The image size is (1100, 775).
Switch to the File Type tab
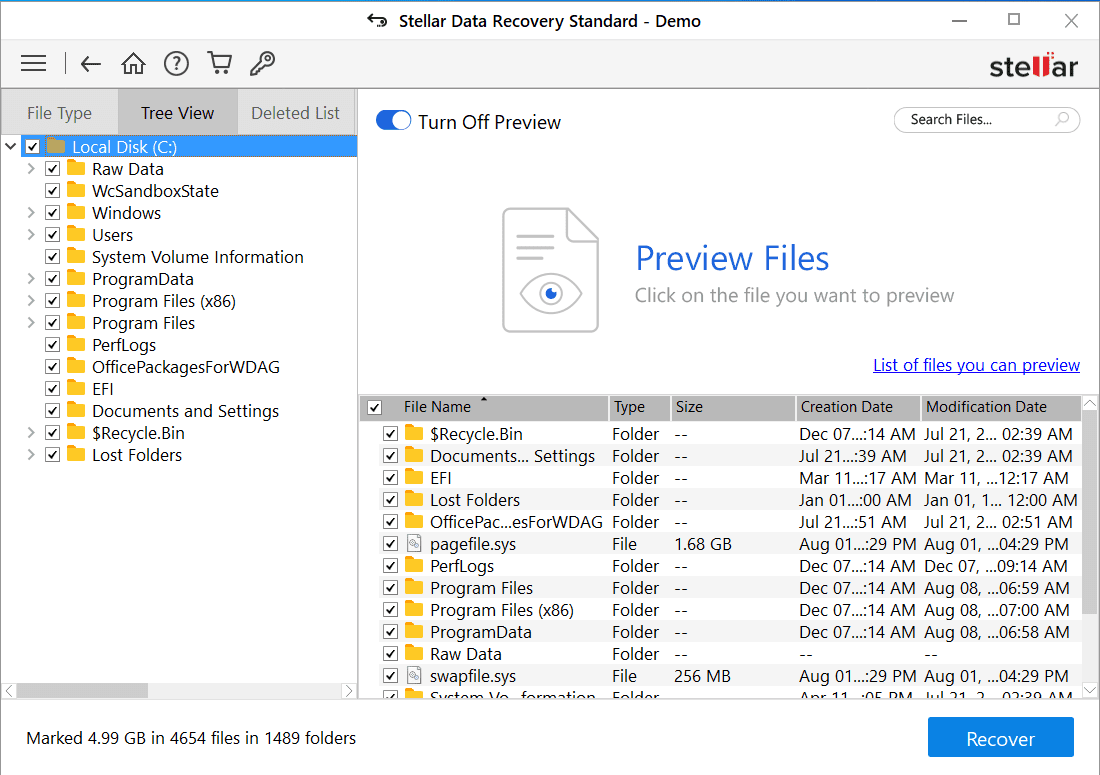click(60, 112)
